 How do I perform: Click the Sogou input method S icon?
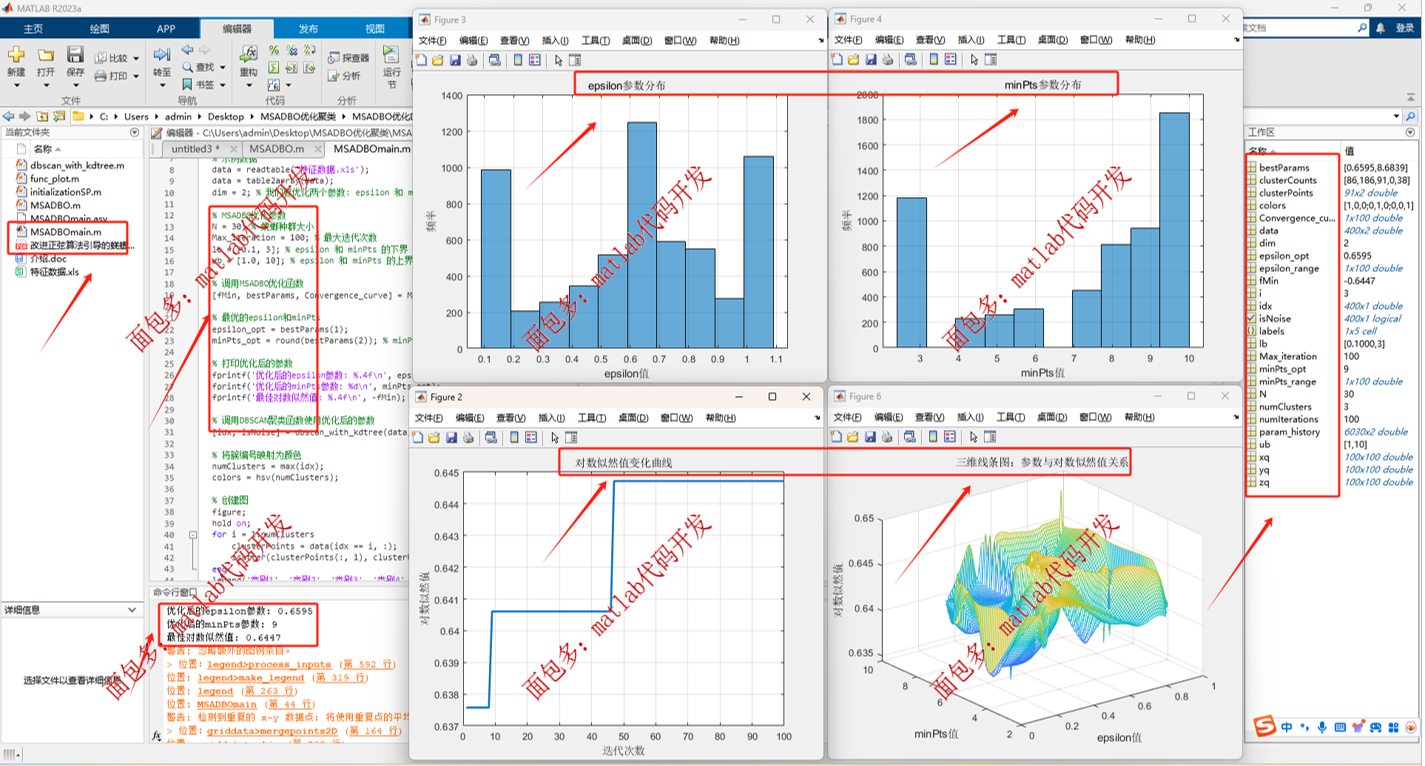click(x=1264, y=726)
